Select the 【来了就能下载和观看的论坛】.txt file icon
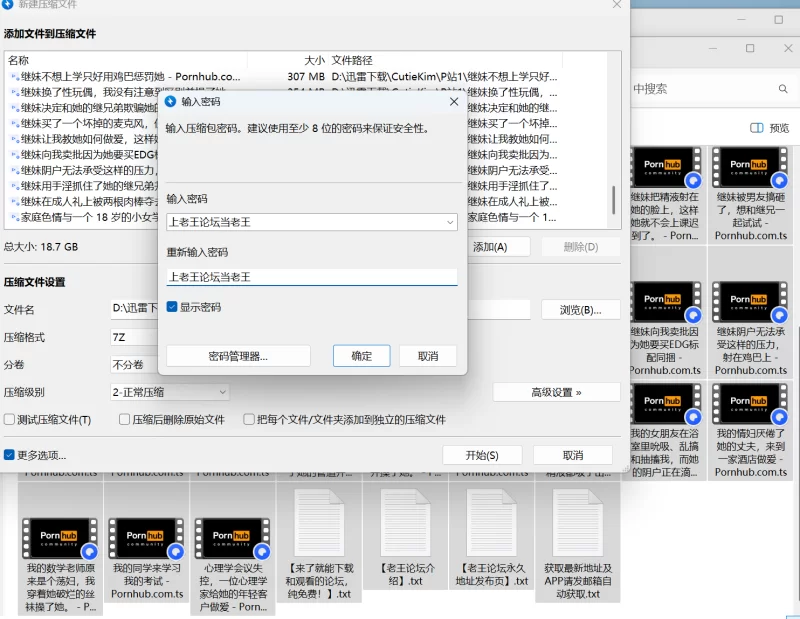 319,516
